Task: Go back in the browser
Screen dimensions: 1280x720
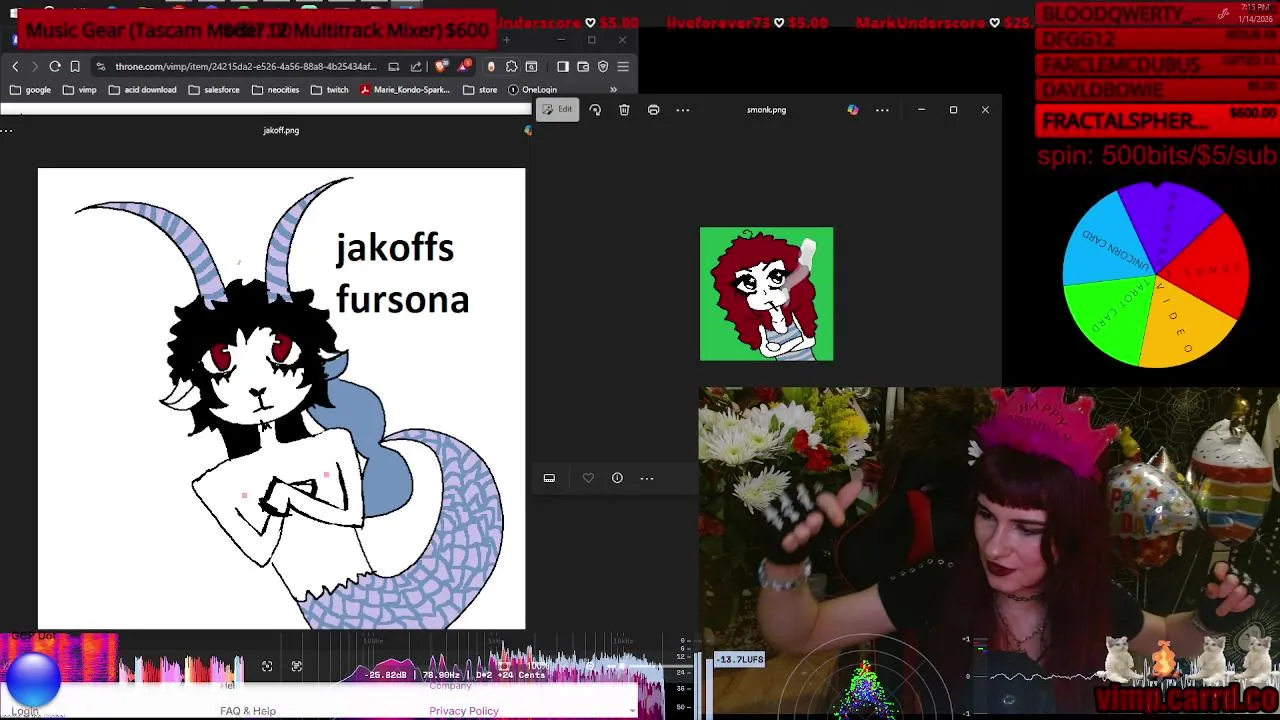Action: tap(15, 66)
